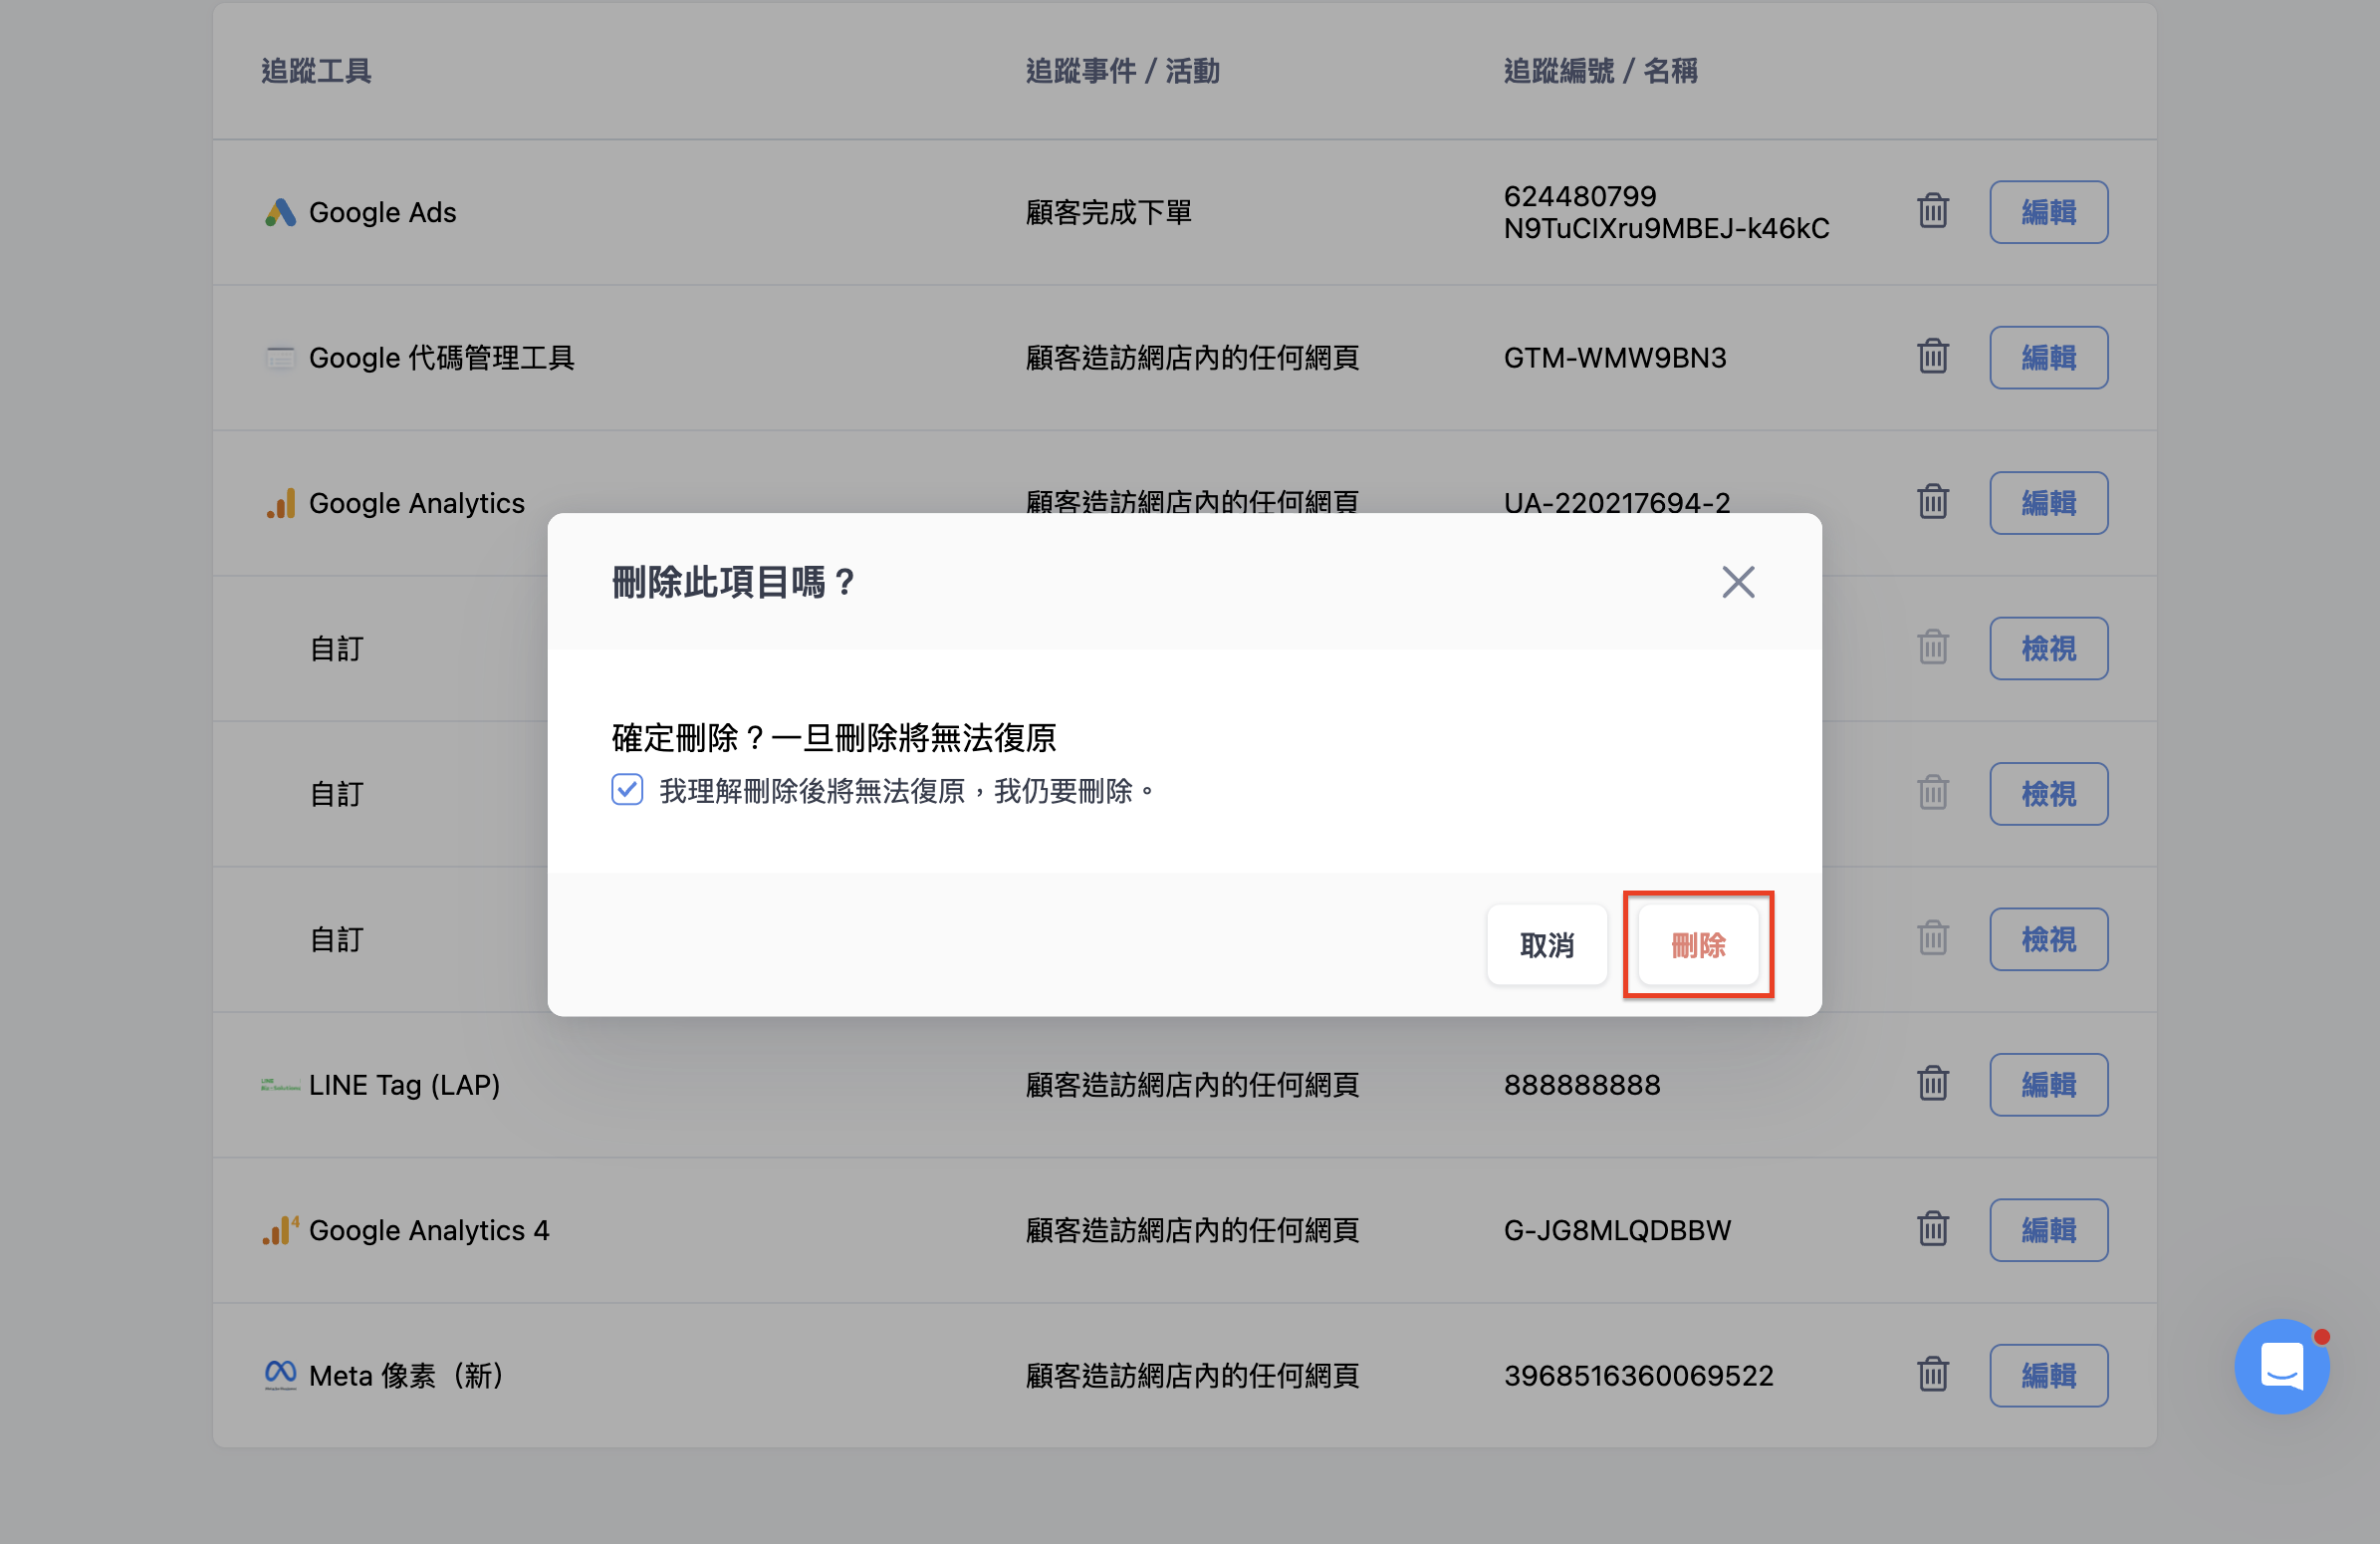2380x1544 pixels.
Task: View the third 自訂 tracker with 檢視
Action: coord(2048,939)
